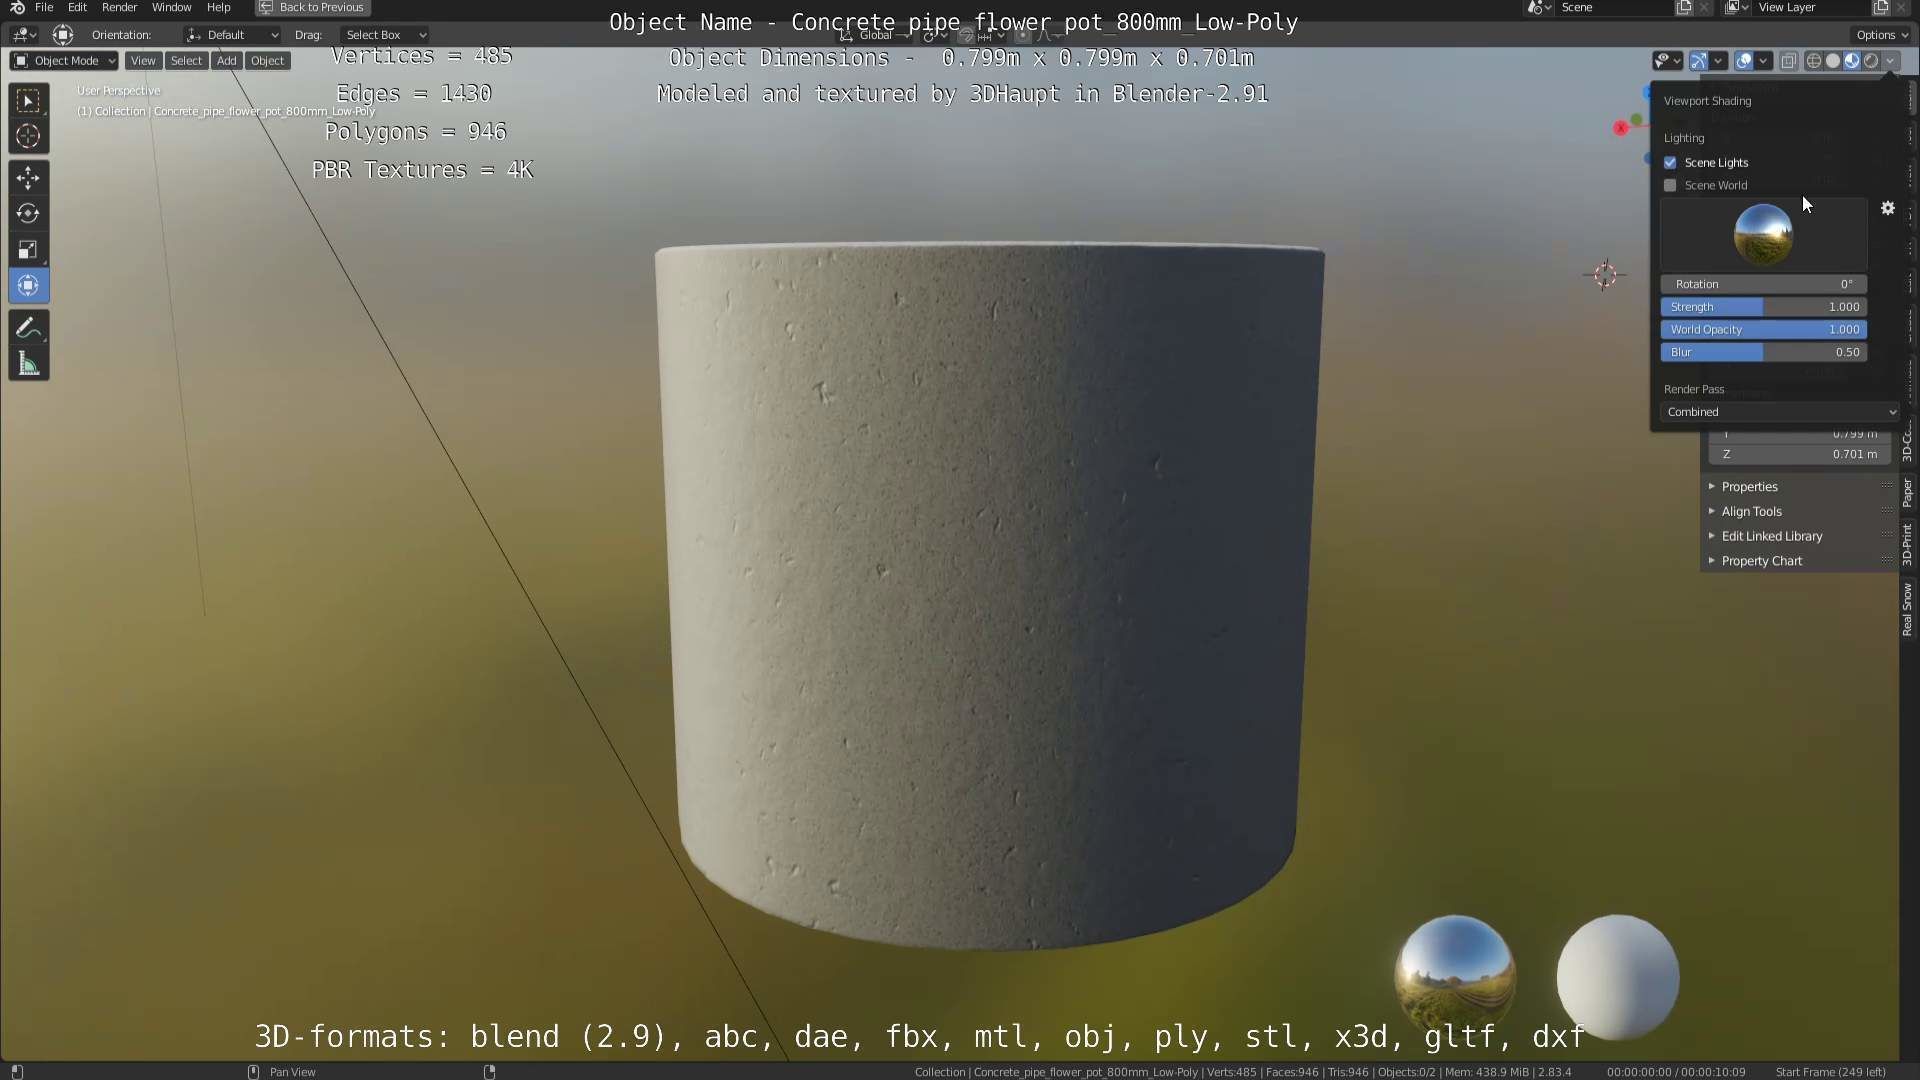The image size is (1920, 1080).
Task: Select the Annotate pencil tool
Action: [x=28, y=328]
